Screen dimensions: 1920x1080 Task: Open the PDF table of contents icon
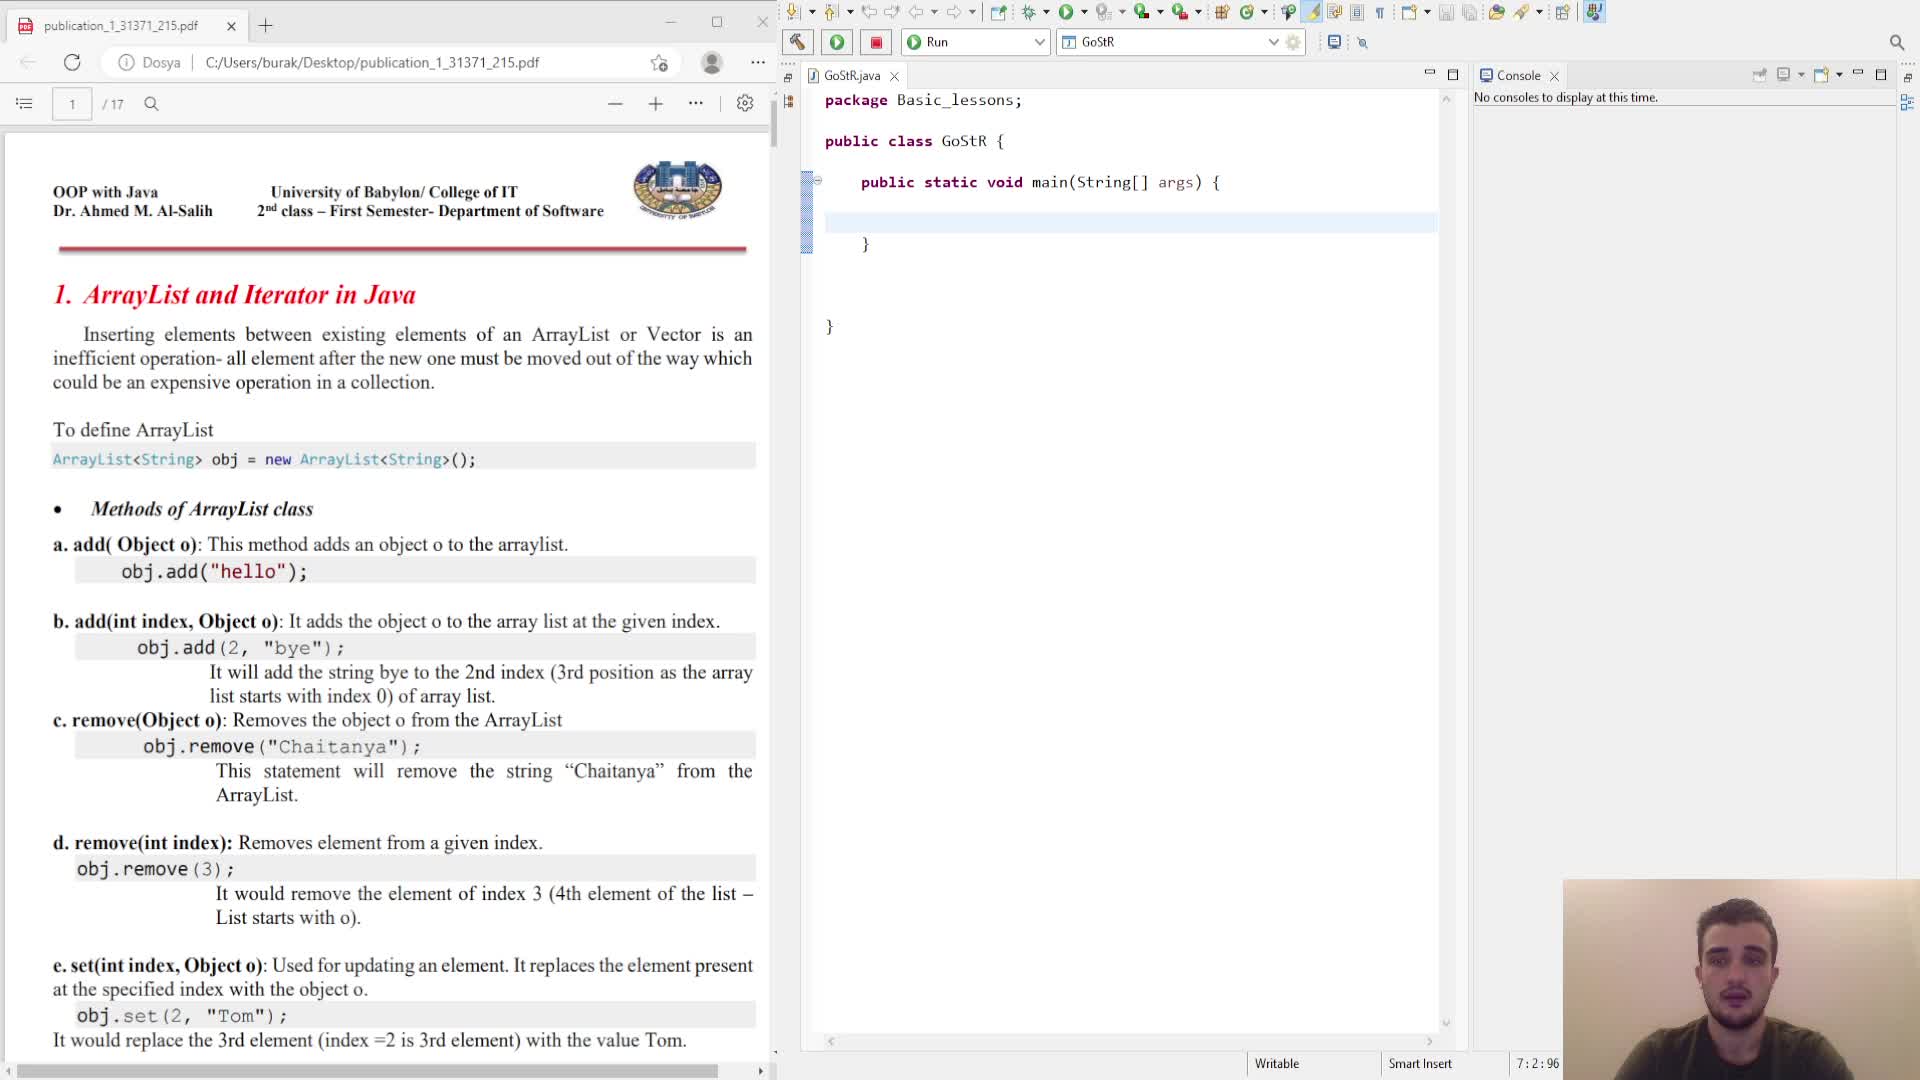click(25, 103)
